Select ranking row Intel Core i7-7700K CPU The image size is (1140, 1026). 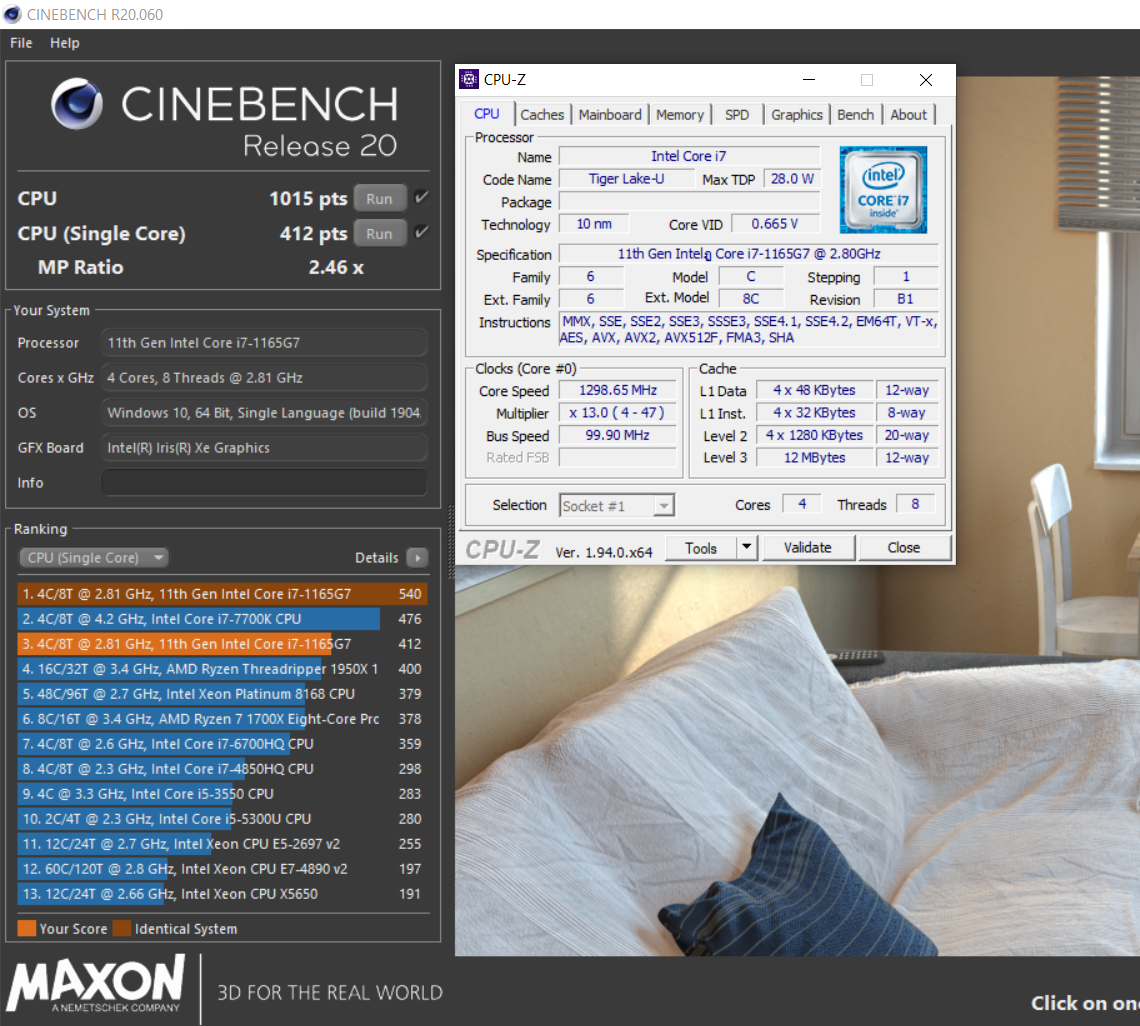click(x=222, y=619)
